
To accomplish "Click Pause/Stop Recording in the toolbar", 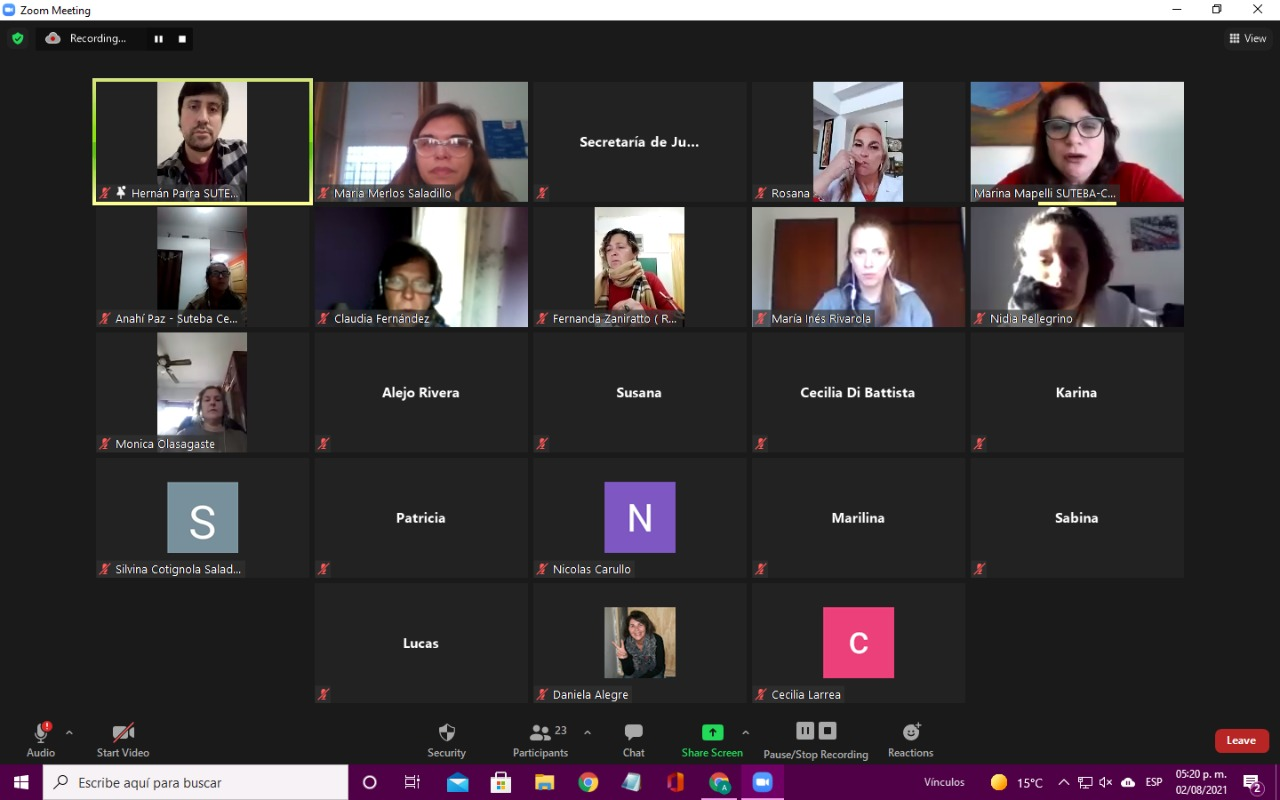I will point(815,740).
